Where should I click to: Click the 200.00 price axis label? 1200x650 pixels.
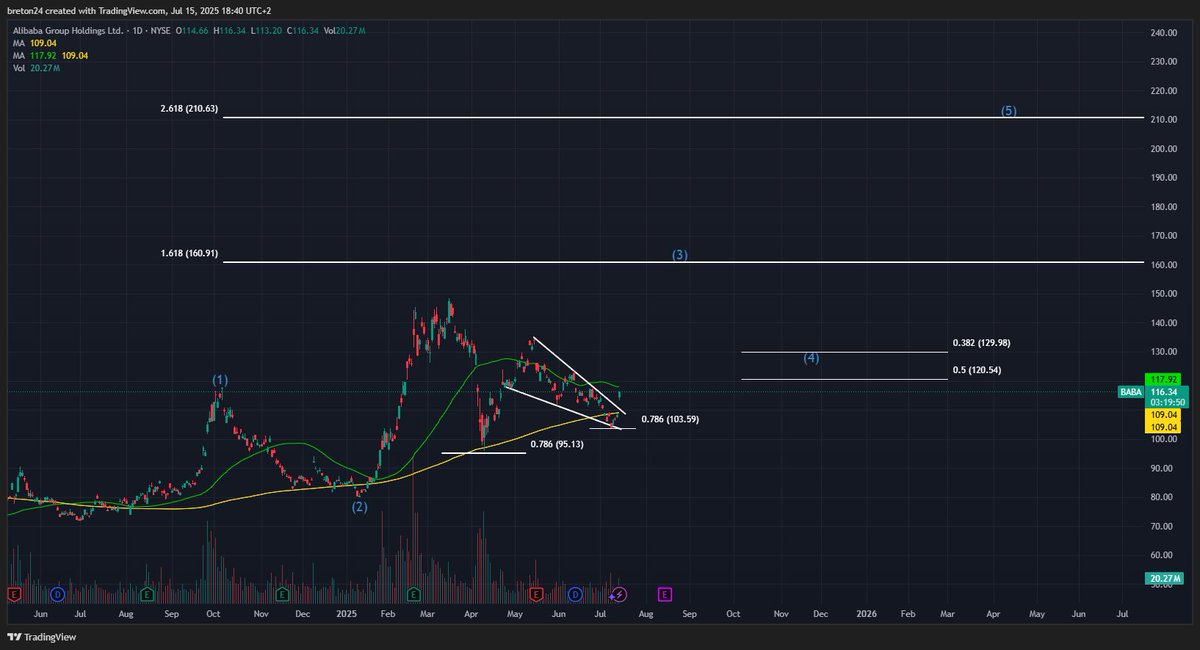(x=1164, y=149)
